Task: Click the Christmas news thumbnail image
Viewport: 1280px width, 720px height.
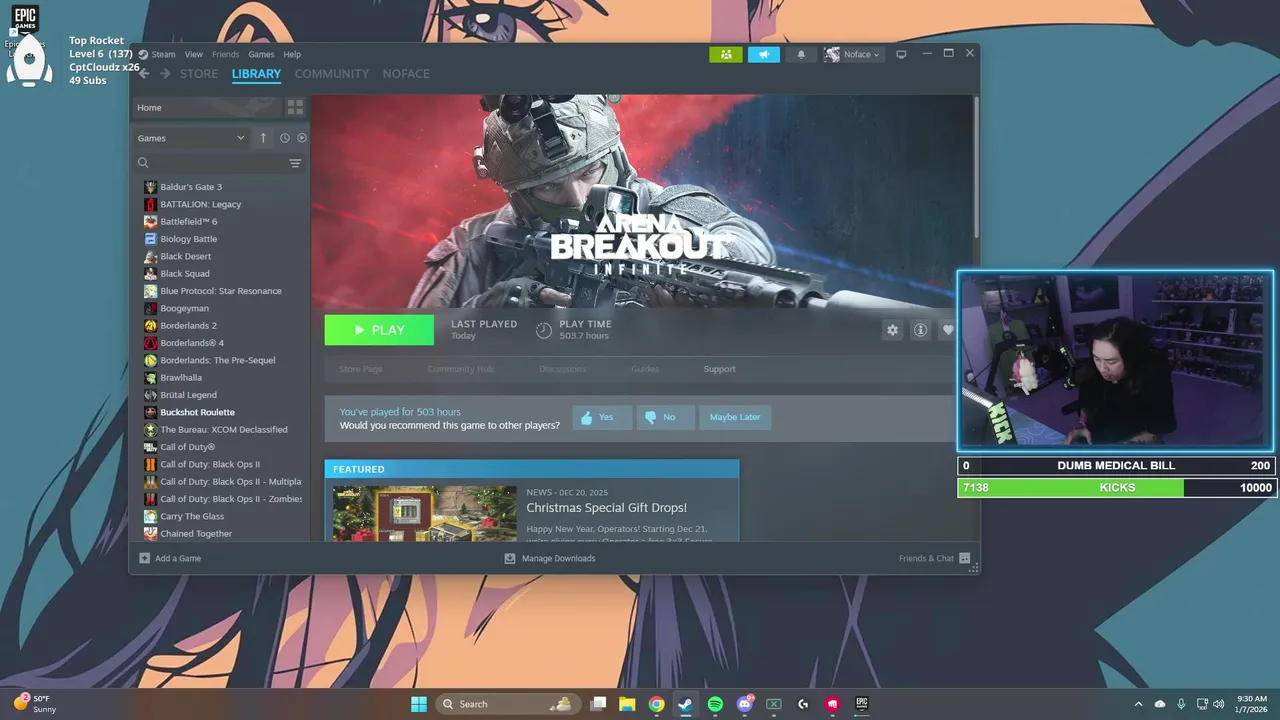Action: pos(425,513)
